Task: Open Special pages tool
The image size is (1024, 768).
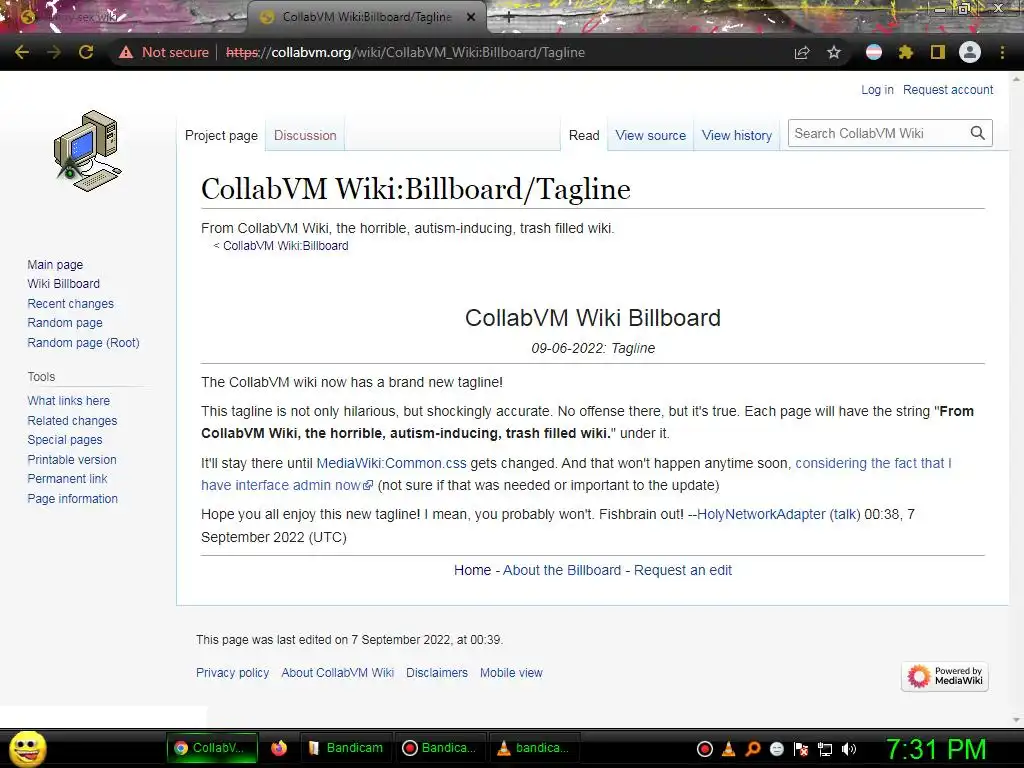Action: point(65,440)
